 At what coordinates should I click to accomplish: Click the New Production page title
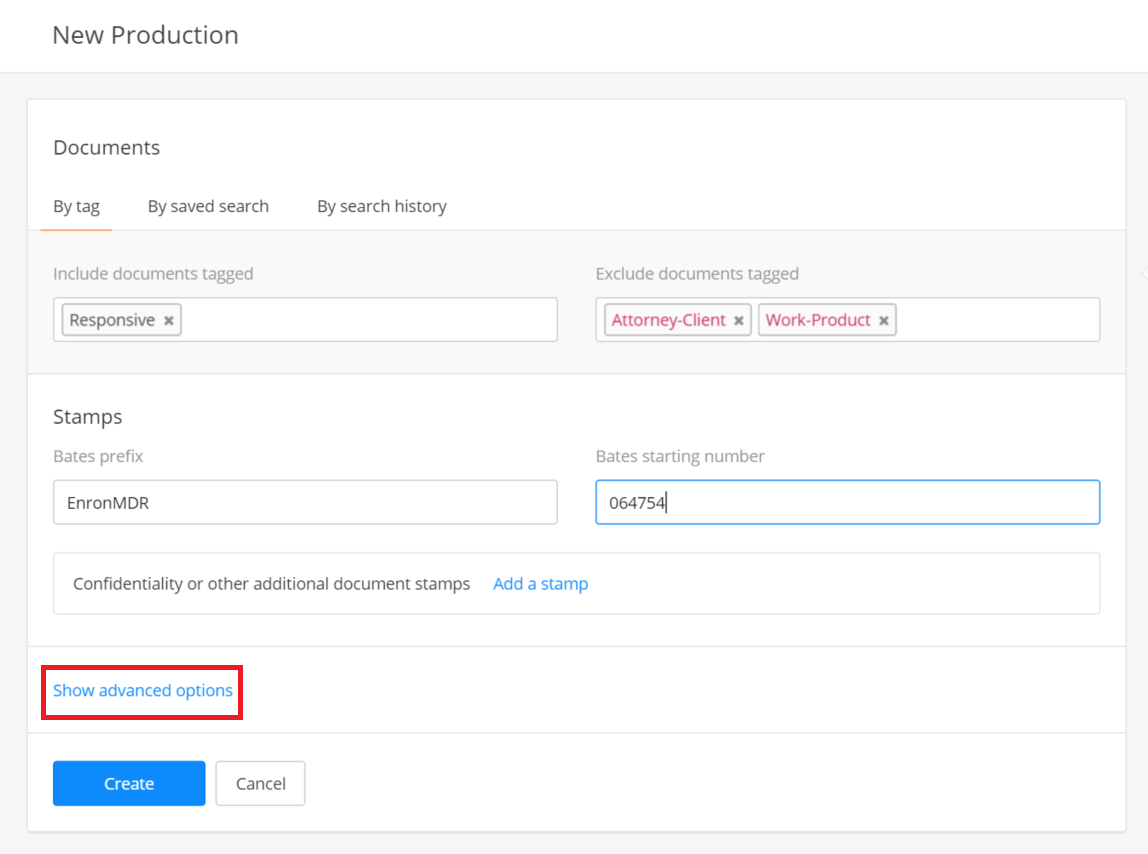point(146,35)
